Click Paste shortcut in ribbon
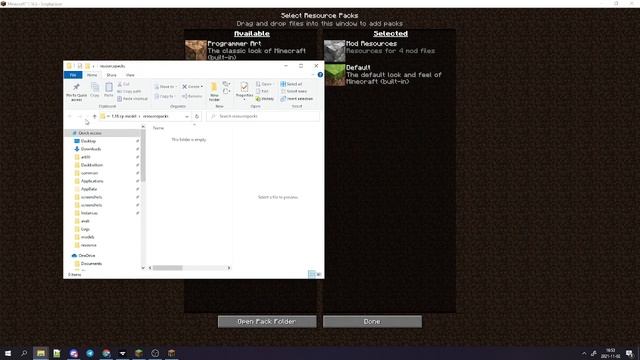The width and height of the screenshot is (640, 360). pyautogui.click(x=132, y=99)
